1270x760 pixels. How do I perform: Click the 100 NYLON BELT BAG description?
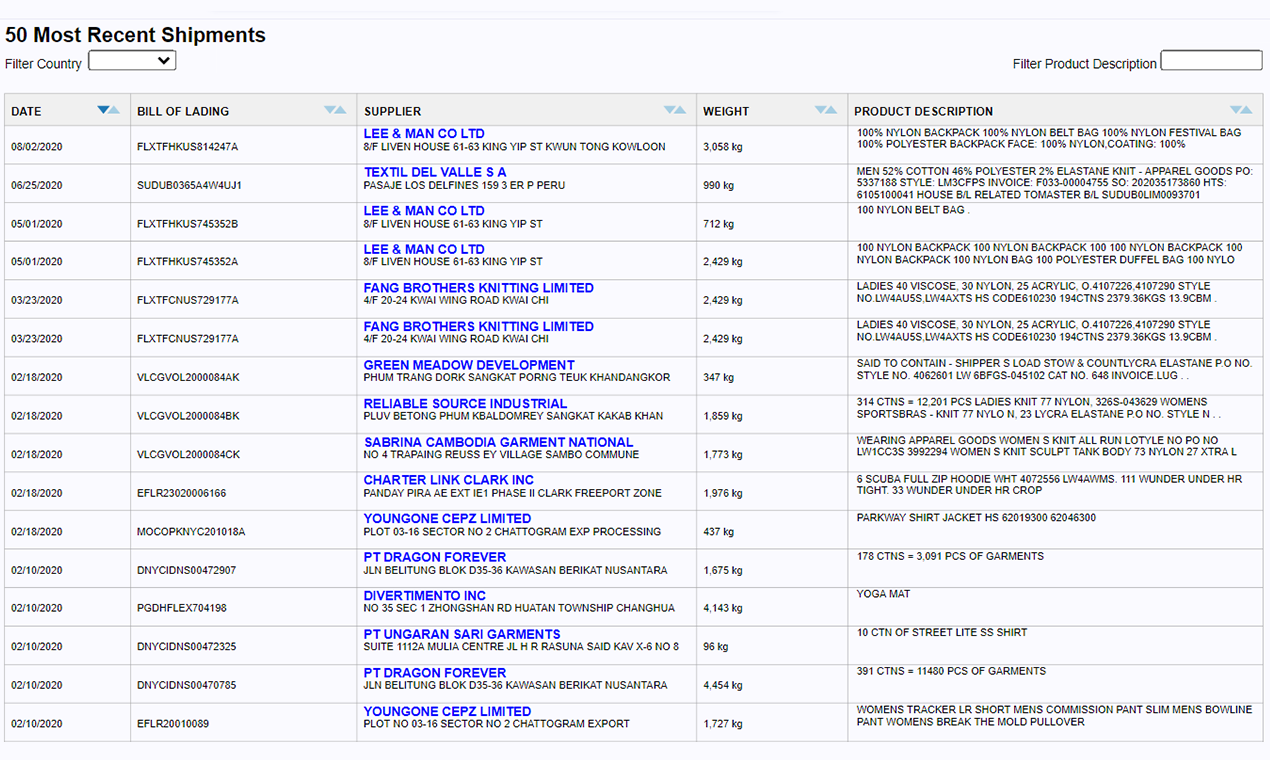click(x=913, y=211)
